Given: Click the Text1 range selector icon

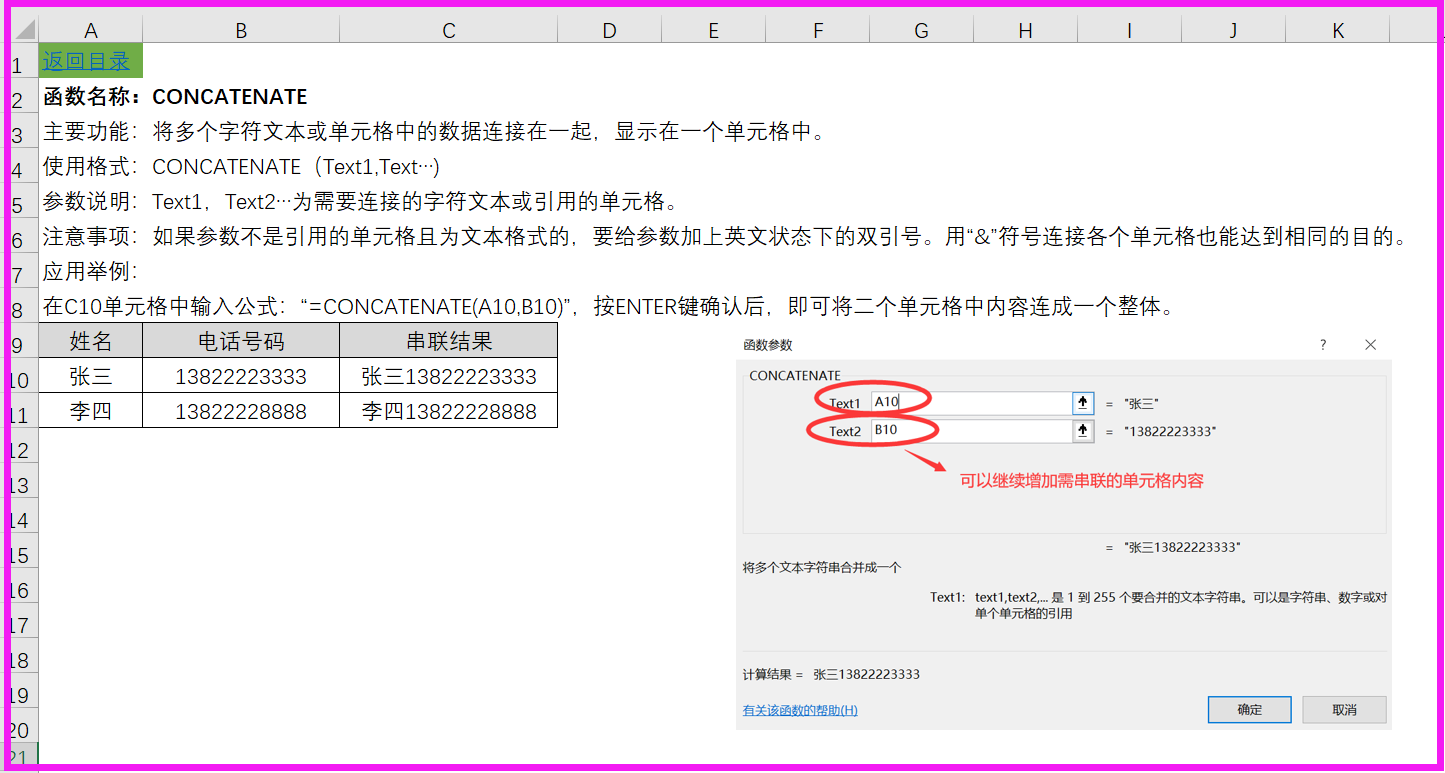Looking at the screenshot, I should coord(1082,402).
